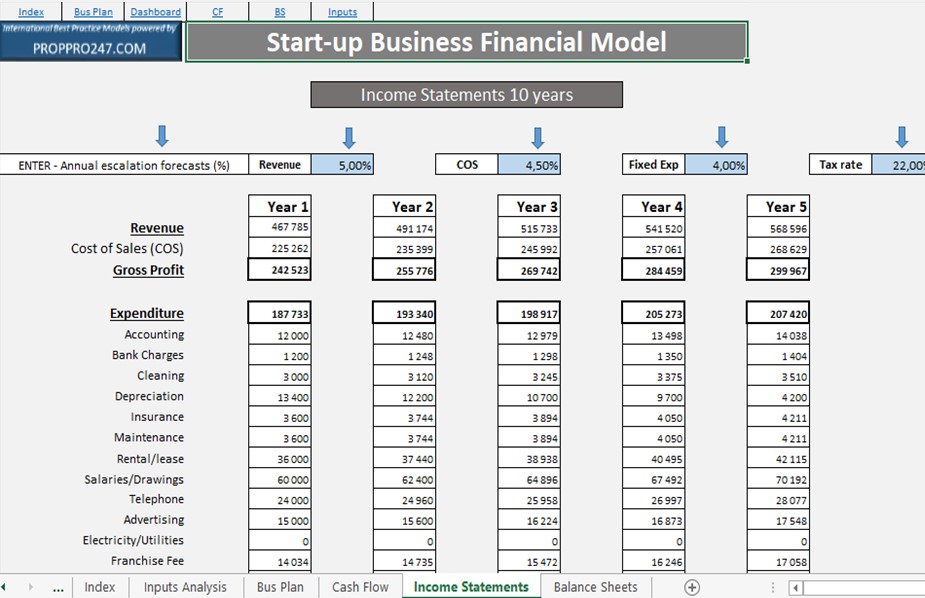This screenshot has height=598, width=925.
Task: Click the previous sheet navigation arrow
Action: (x=4, y=587)
